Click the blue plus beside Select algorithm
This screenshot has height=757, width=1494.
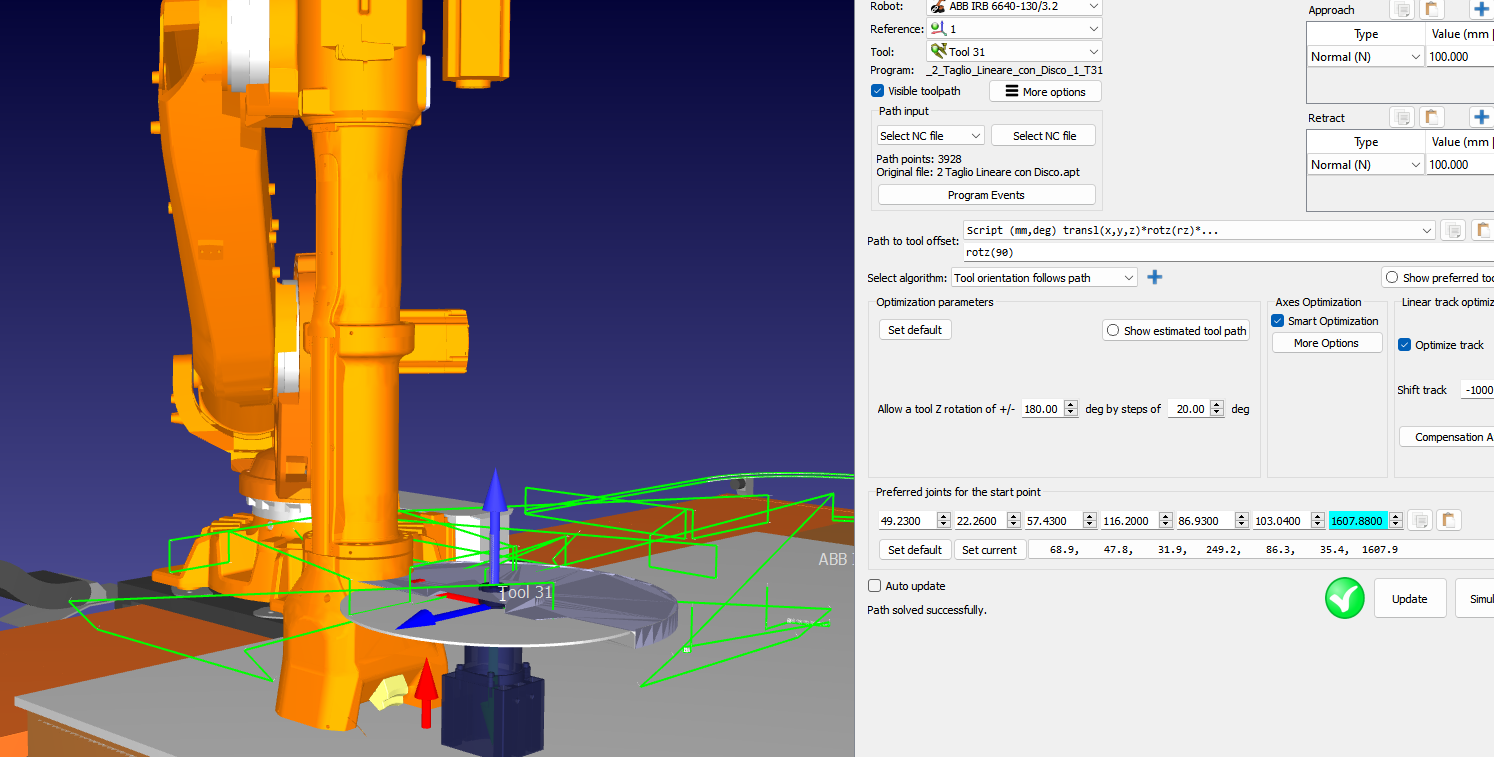coord(1155,277)
